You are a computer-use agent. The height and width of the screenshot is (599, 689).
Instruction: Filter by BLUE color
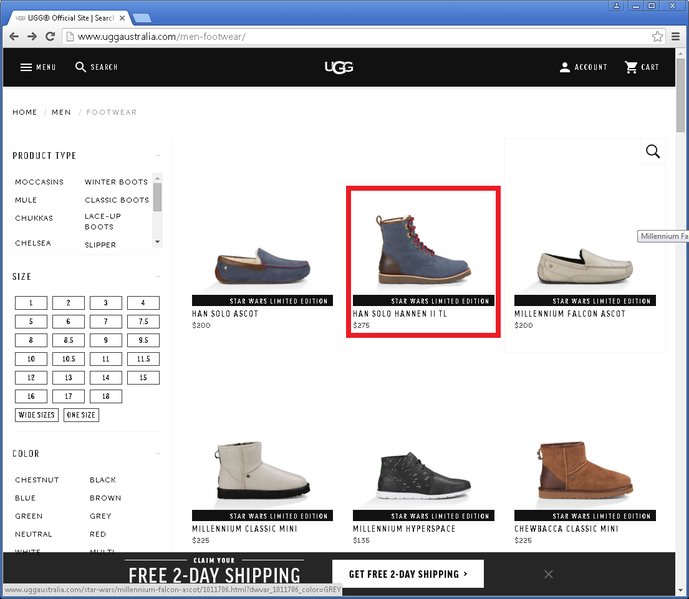tap(25, 498)
